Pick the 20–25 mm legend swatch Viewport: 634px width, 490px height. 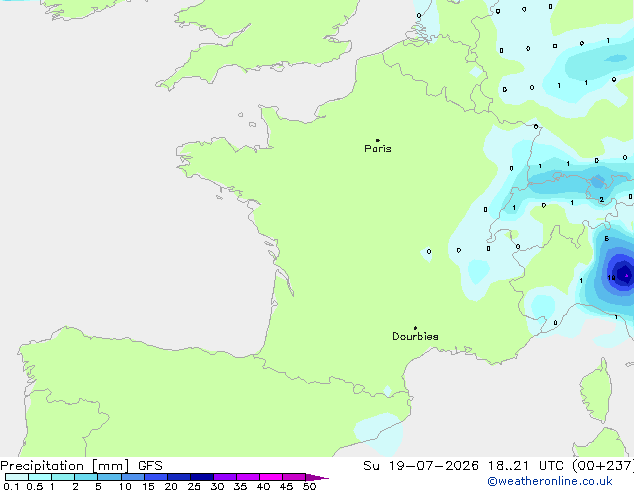point(179,477)
